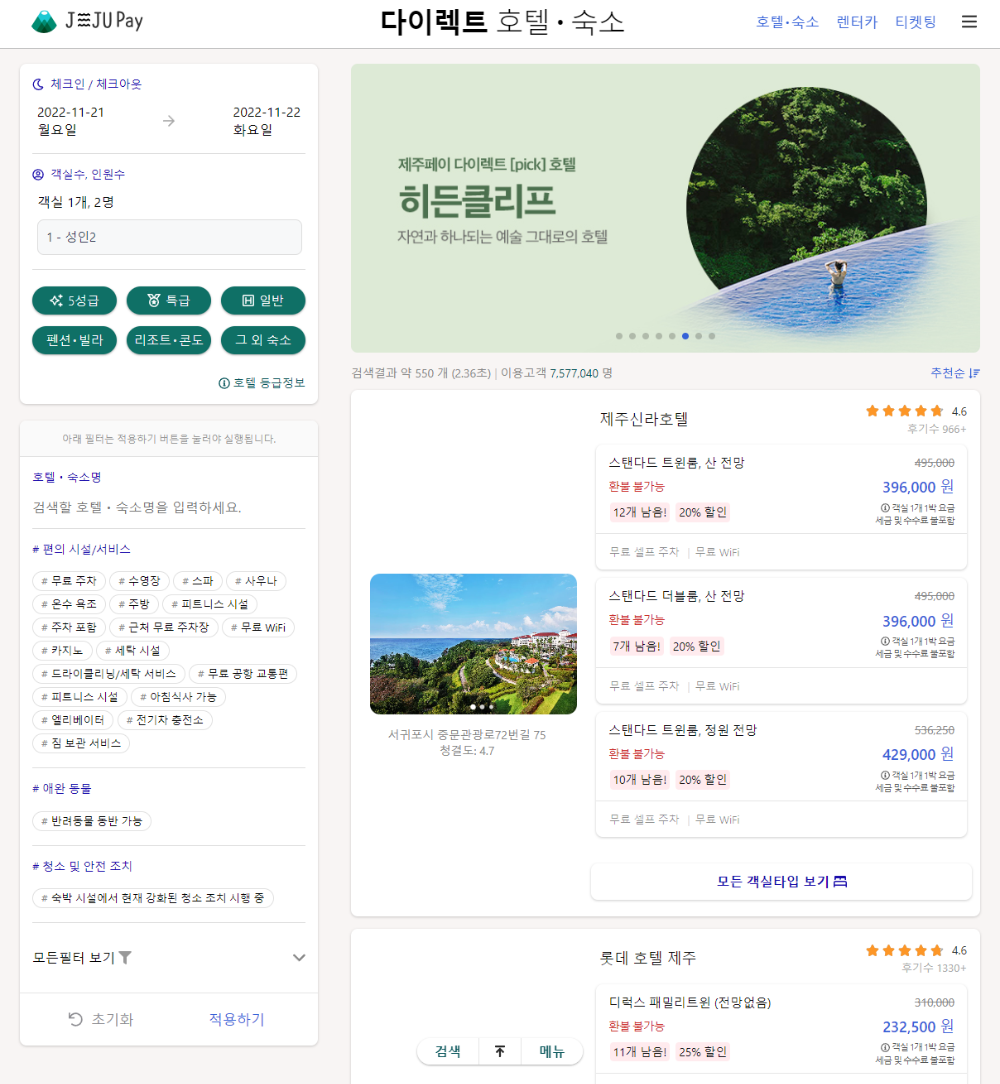Image resolution: width=1000 pixels, height=1084 pixels.
Task: Go to 호텔·숙소 navigation tab
Action: (787, 21)
